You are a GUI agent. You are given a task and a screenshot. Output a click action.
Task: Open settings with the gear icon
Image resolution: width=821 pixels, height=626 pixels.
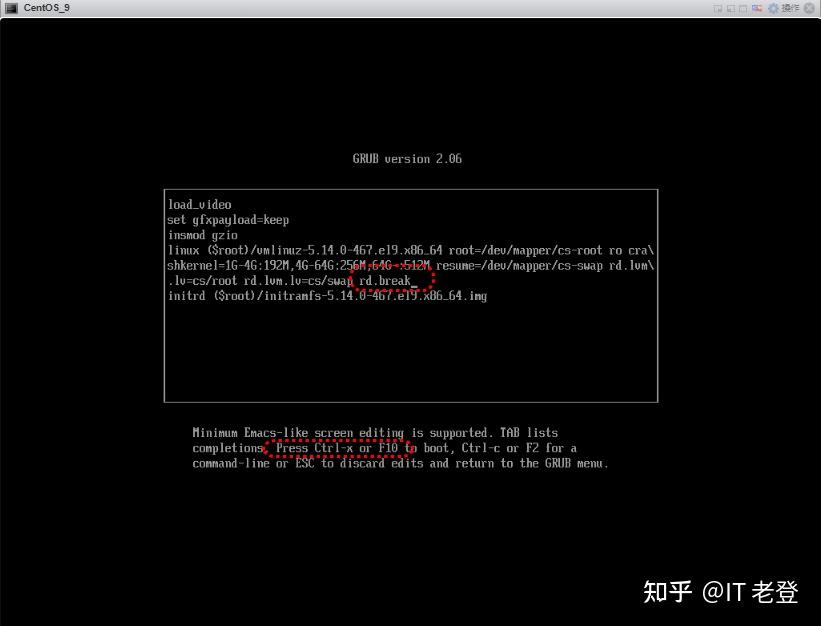(x=773, y=8)
